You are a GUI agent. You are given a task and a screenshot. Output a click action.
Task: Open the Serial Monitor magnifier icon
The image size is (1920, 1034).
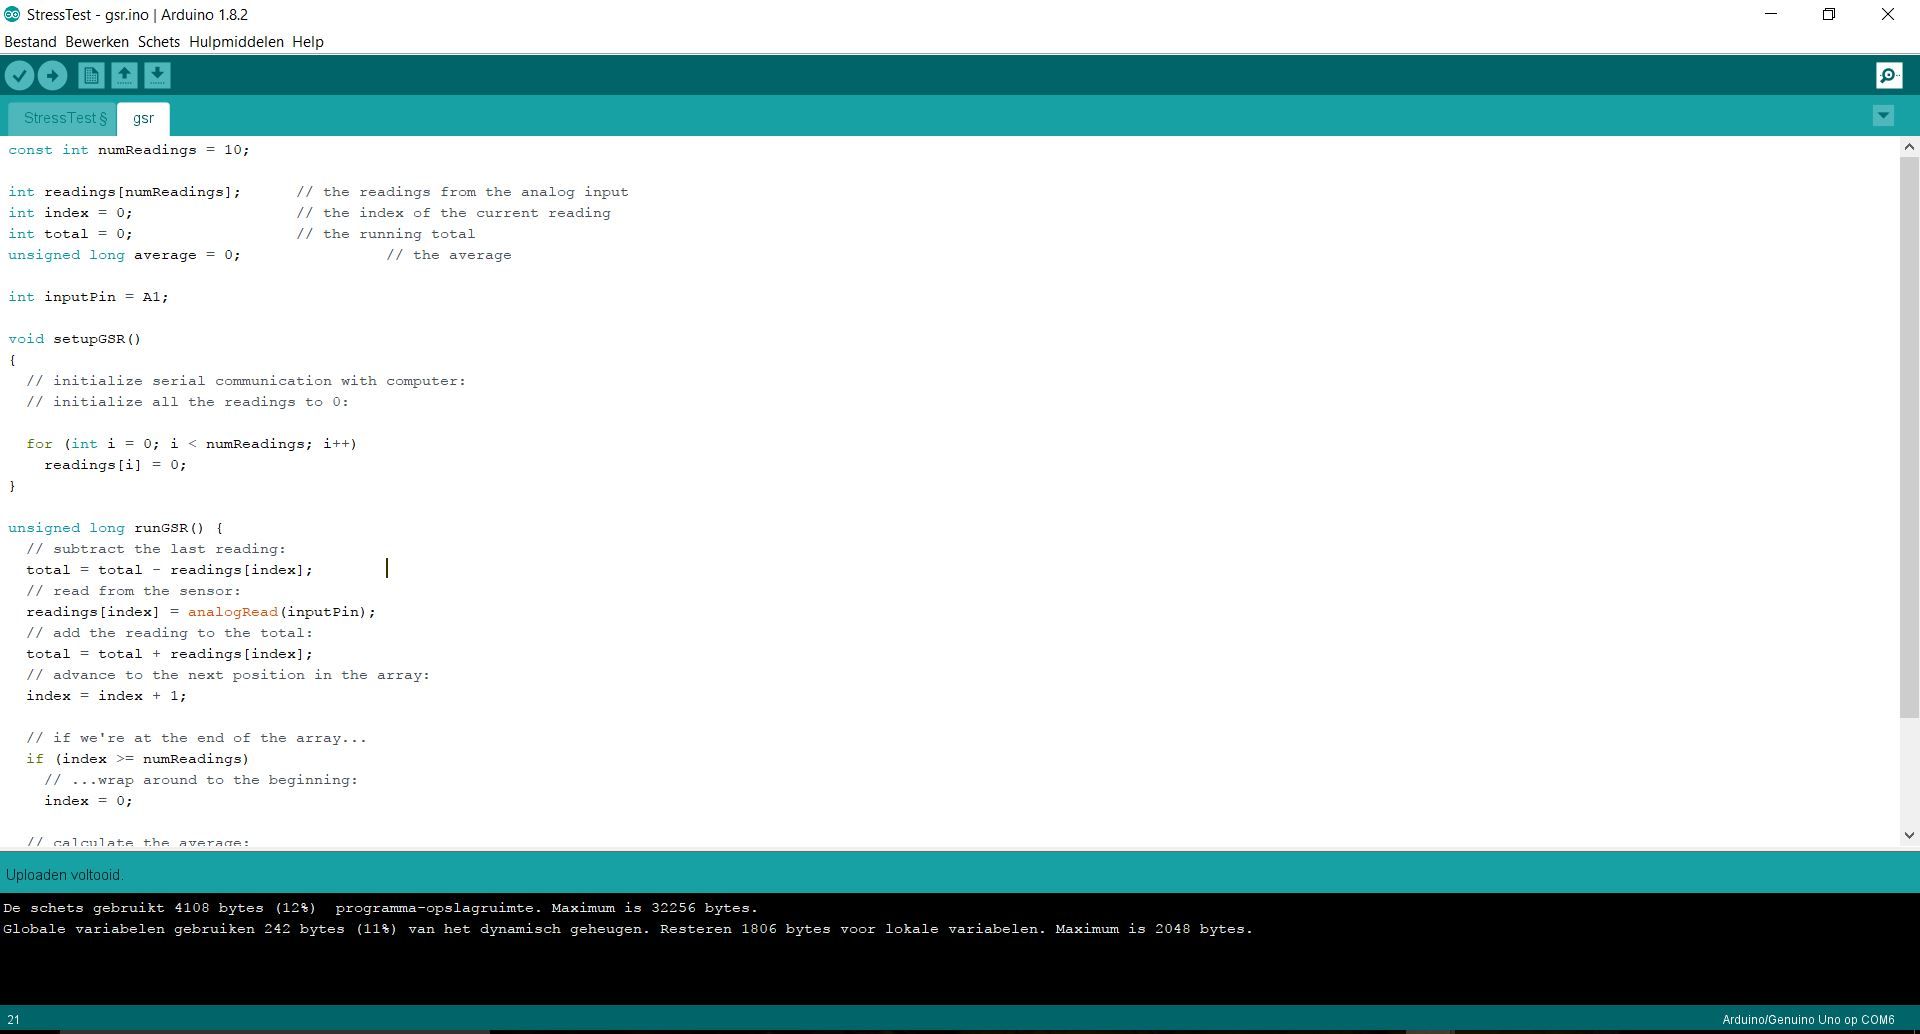[1887, 75]
